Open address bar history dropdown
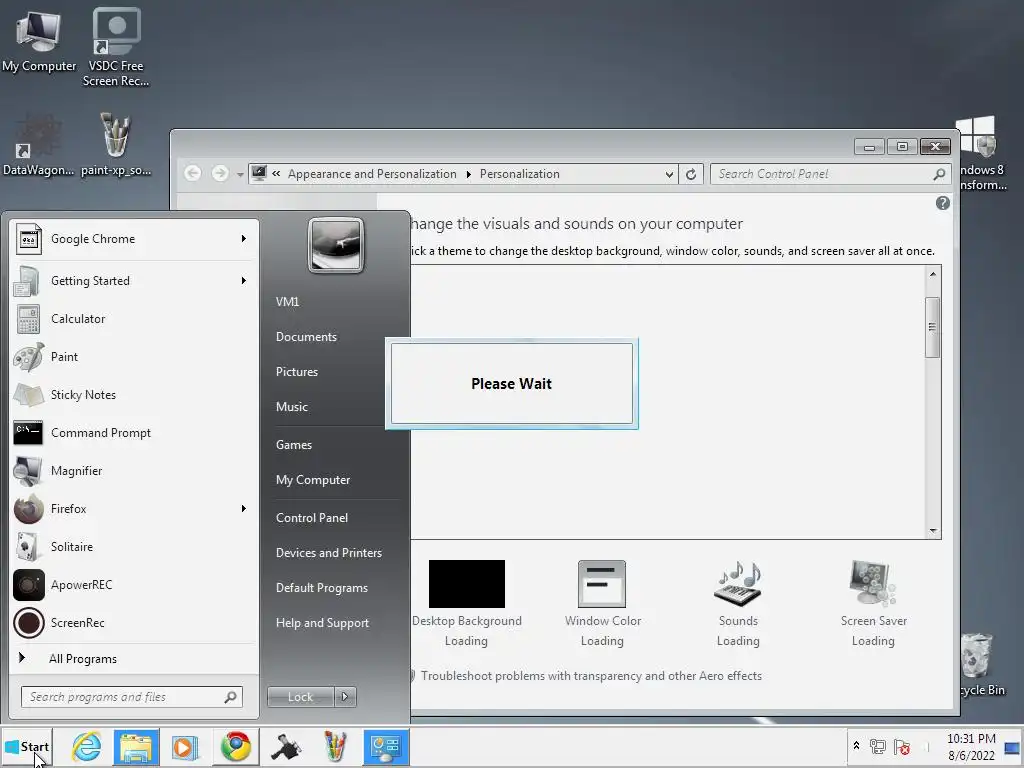The width and height of the screenshot is (1024, 768). click(669, 174)
